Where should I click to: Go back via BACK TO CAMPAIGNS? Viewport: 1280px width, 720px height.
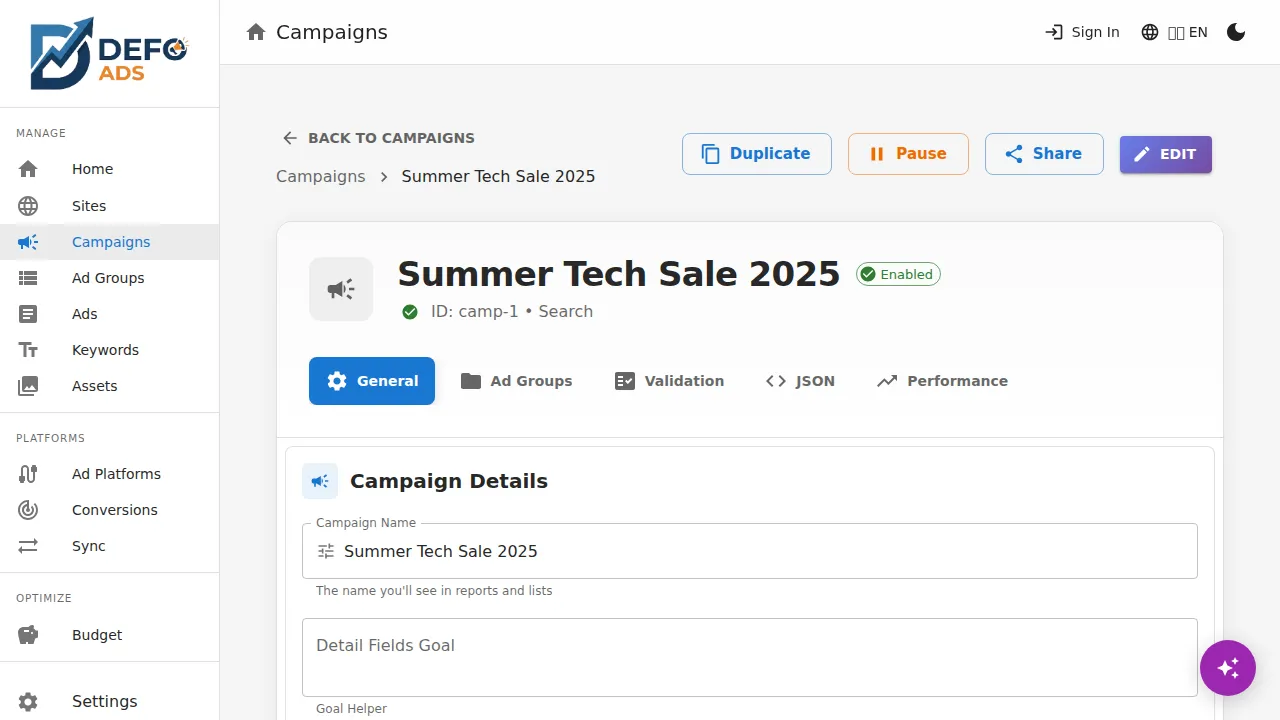(378, 138)
